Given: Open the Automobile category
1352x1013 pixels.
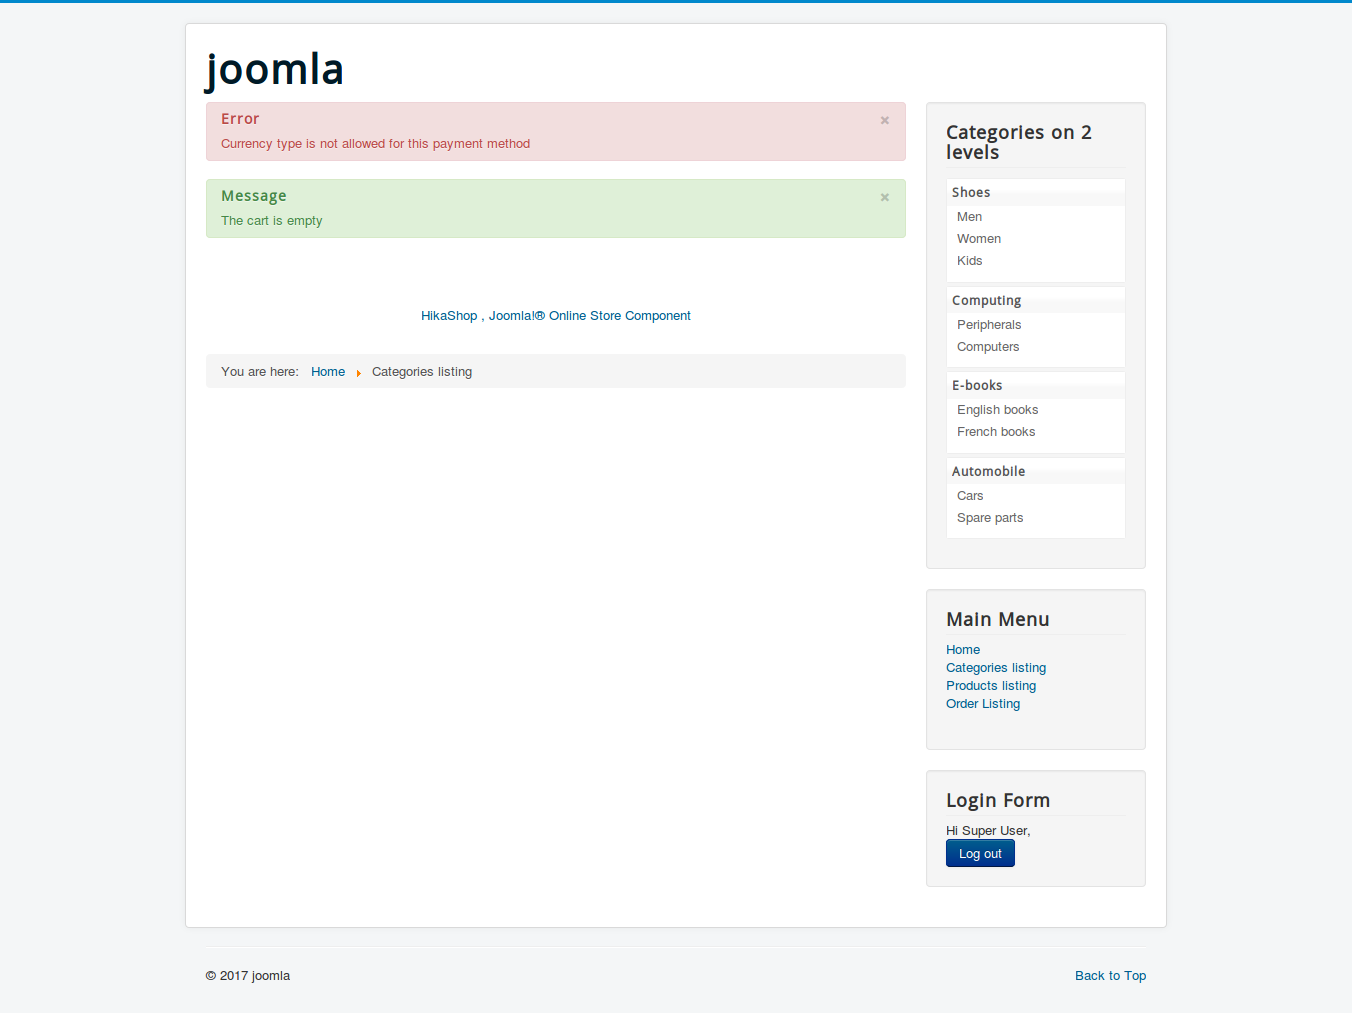Looking at the screenshot, I should 988,472.
